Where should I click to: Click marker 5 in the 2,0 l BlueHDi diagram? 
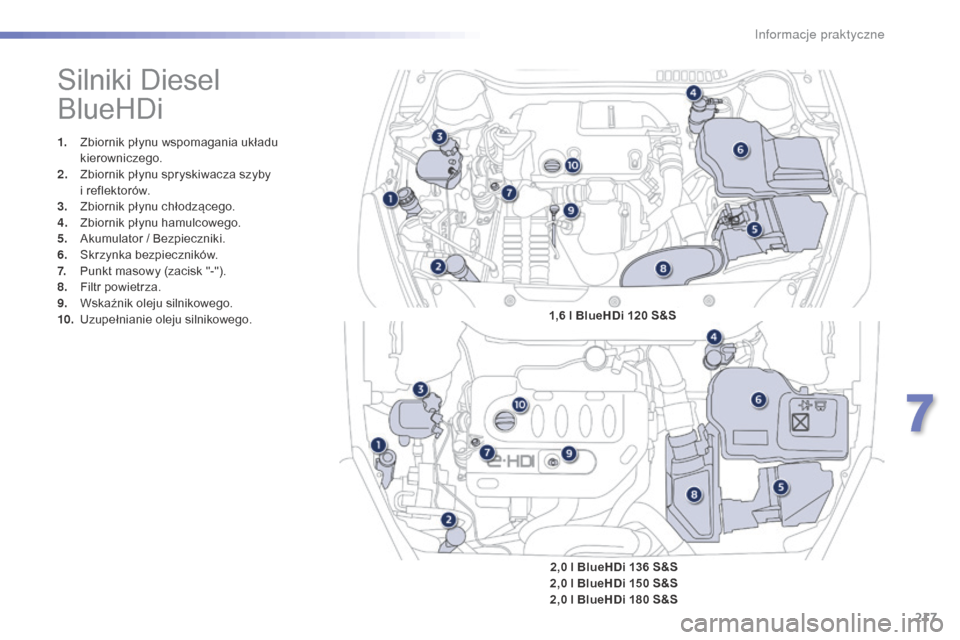[781, 488]
